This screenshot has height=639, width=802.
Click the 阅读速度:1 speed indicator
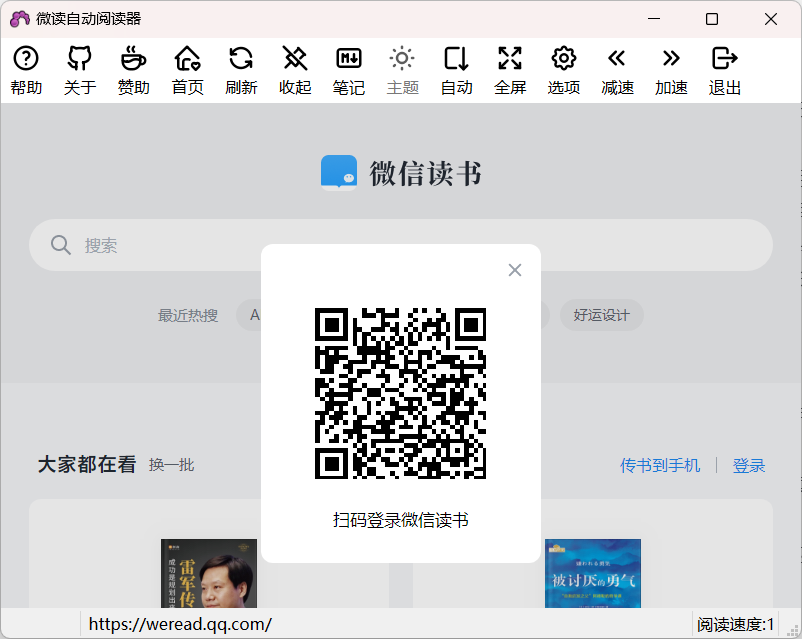[x=737, y=621]
